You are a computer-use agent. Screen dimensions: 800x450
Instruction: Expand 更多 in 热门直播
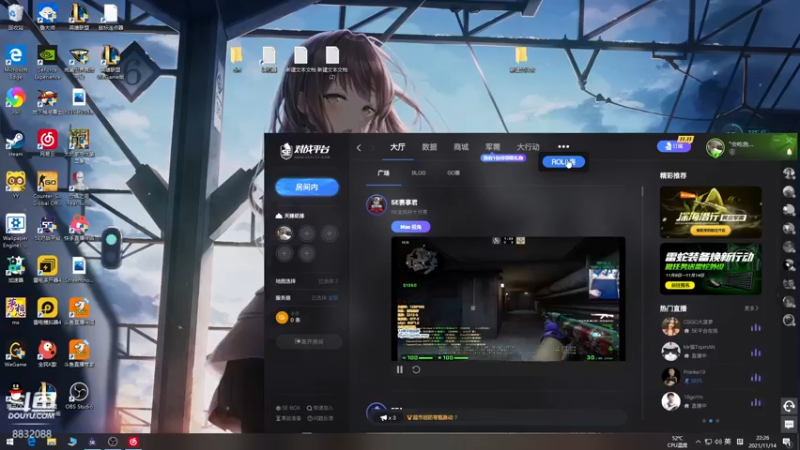pyautogui.click(x=752, y=308)
